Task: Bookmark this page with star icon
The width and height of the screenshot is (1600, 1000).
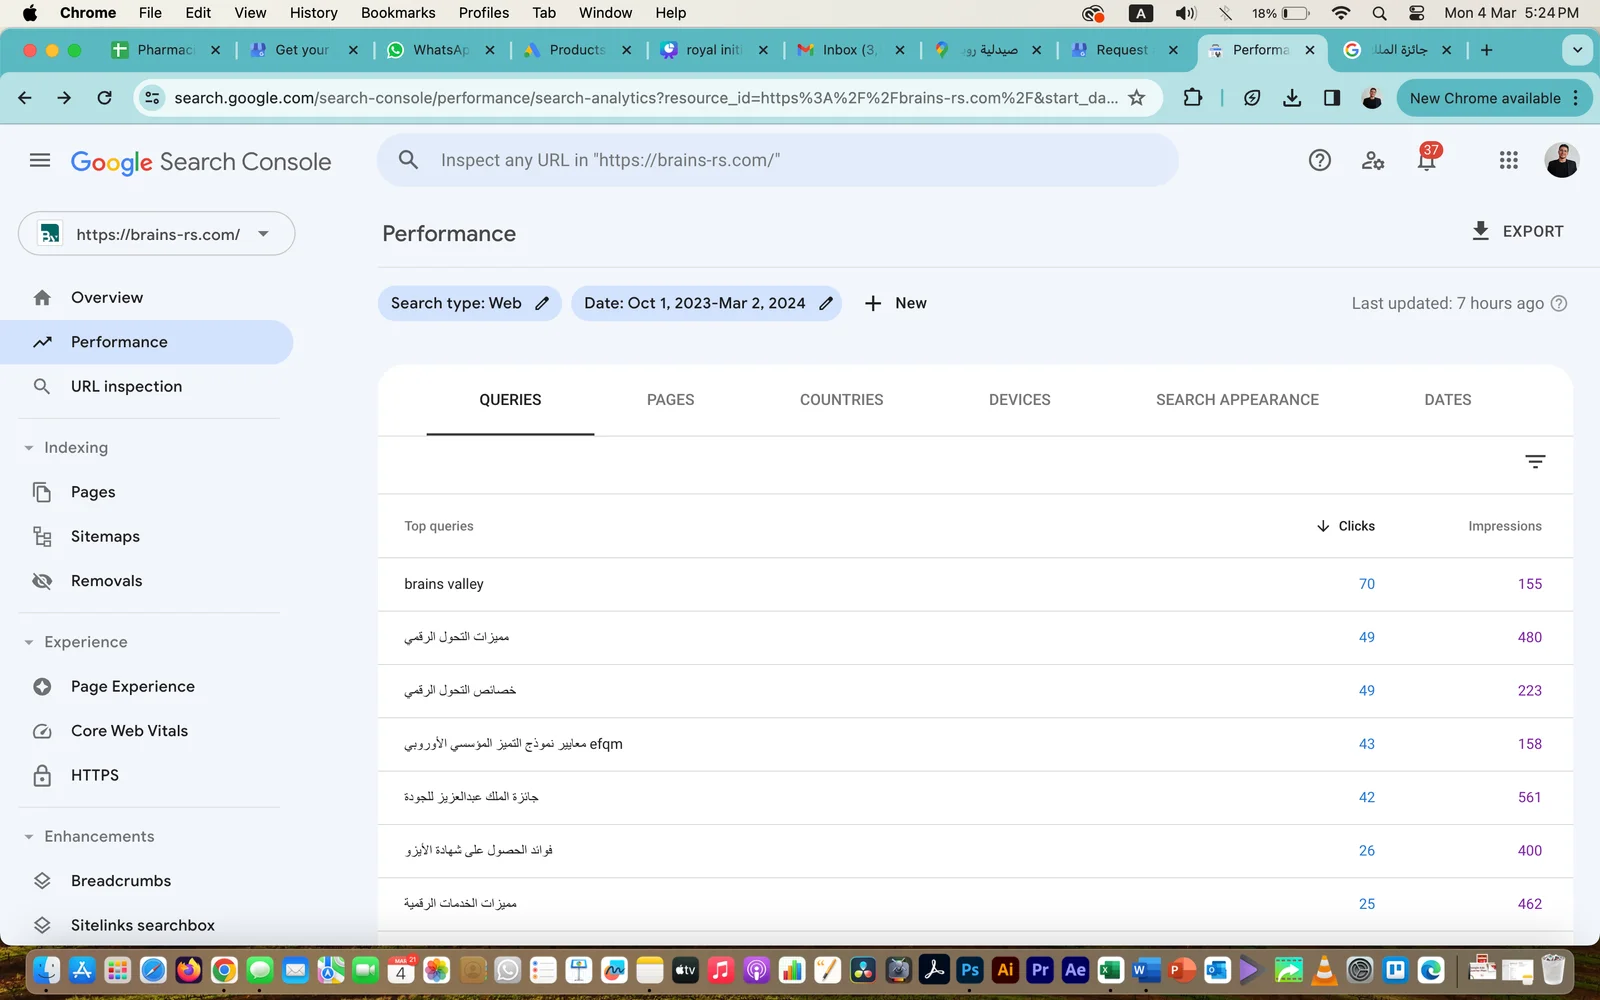Action: pos(1136,98)
